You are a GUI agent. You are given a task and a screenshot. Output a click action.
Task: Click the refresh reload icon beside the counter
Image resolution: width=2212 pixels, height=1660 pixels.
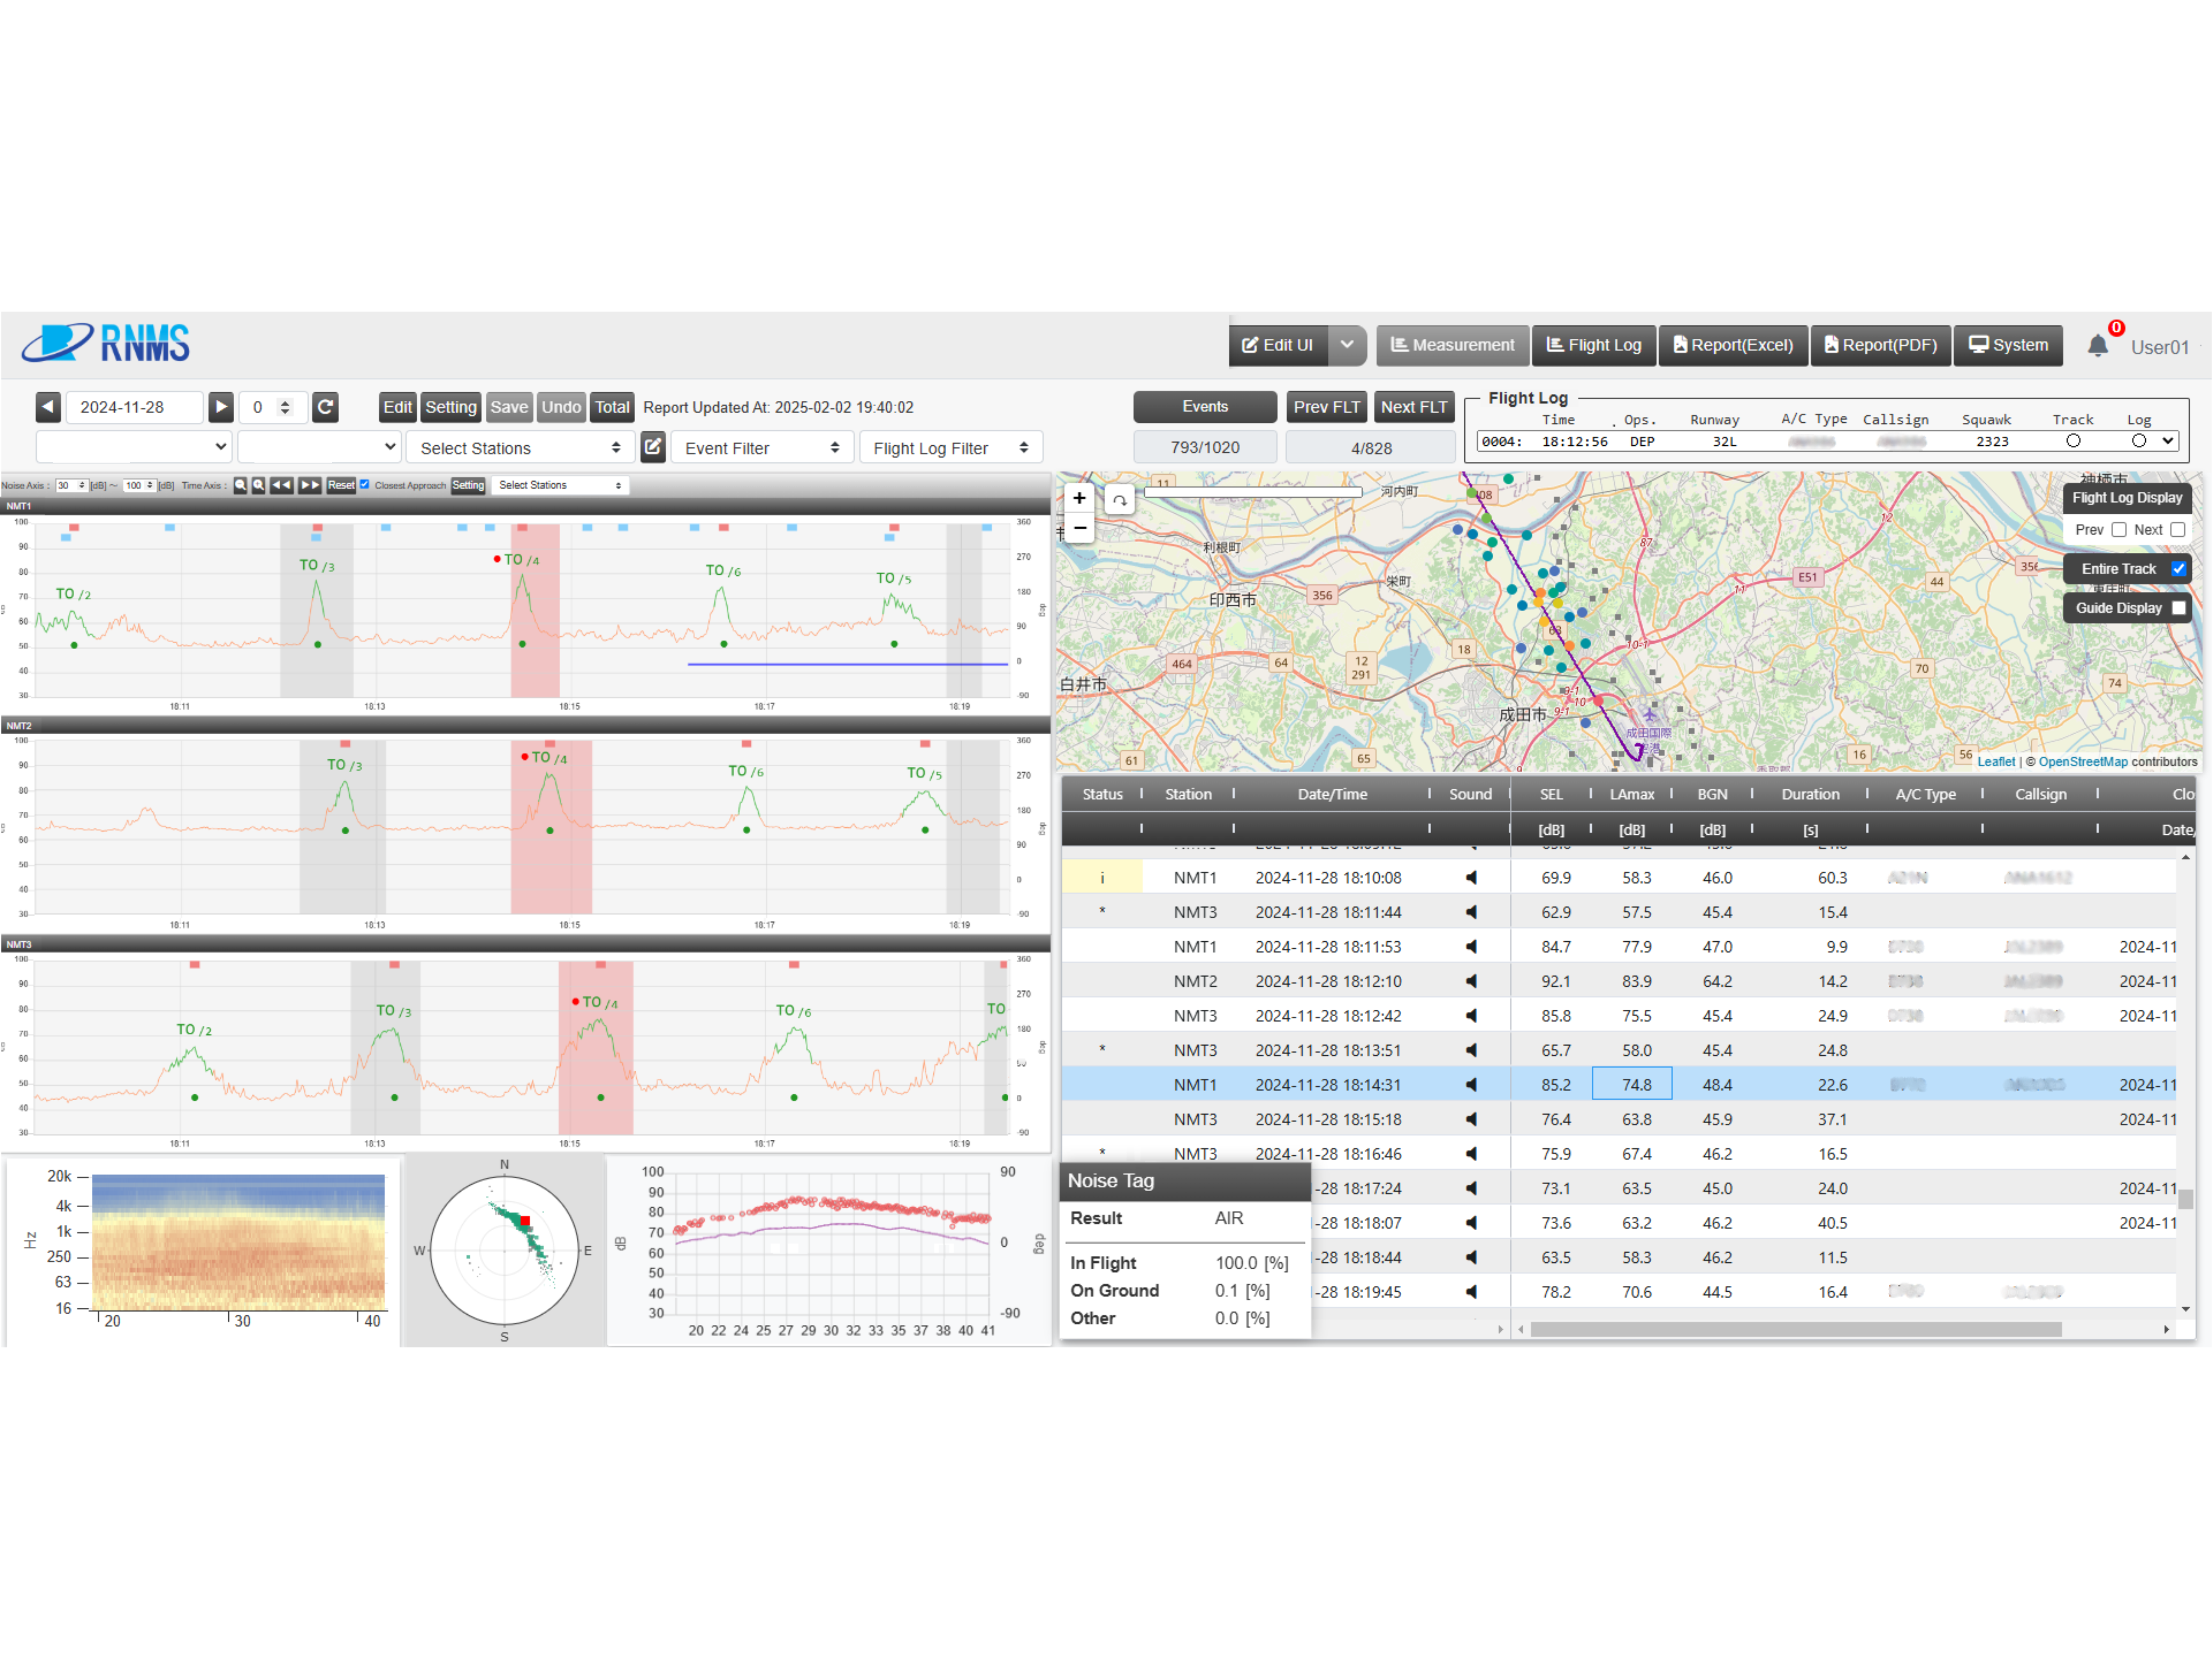coord(325,407)
